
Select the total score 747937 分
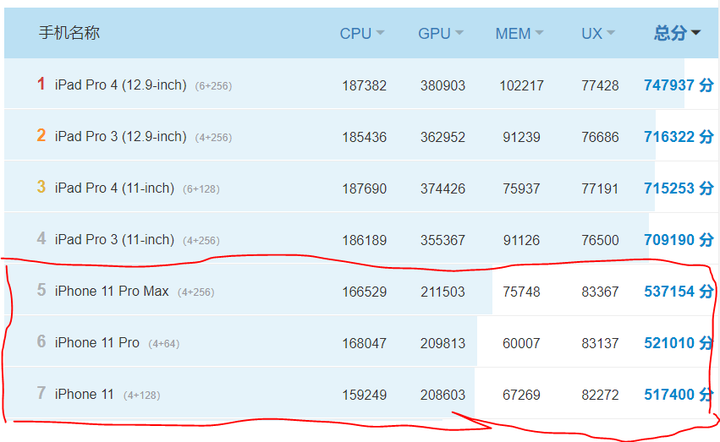[679, 85]
